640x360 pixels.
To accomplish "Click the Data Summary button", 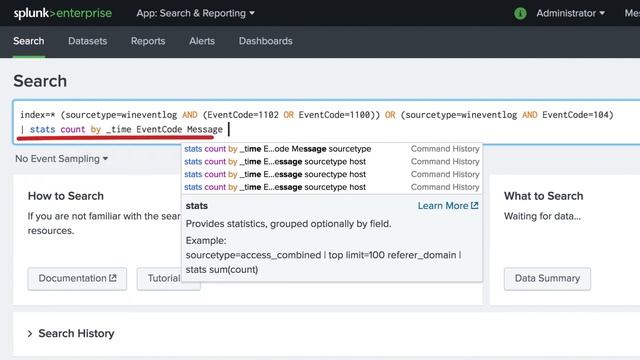I will tap(547, 278).
